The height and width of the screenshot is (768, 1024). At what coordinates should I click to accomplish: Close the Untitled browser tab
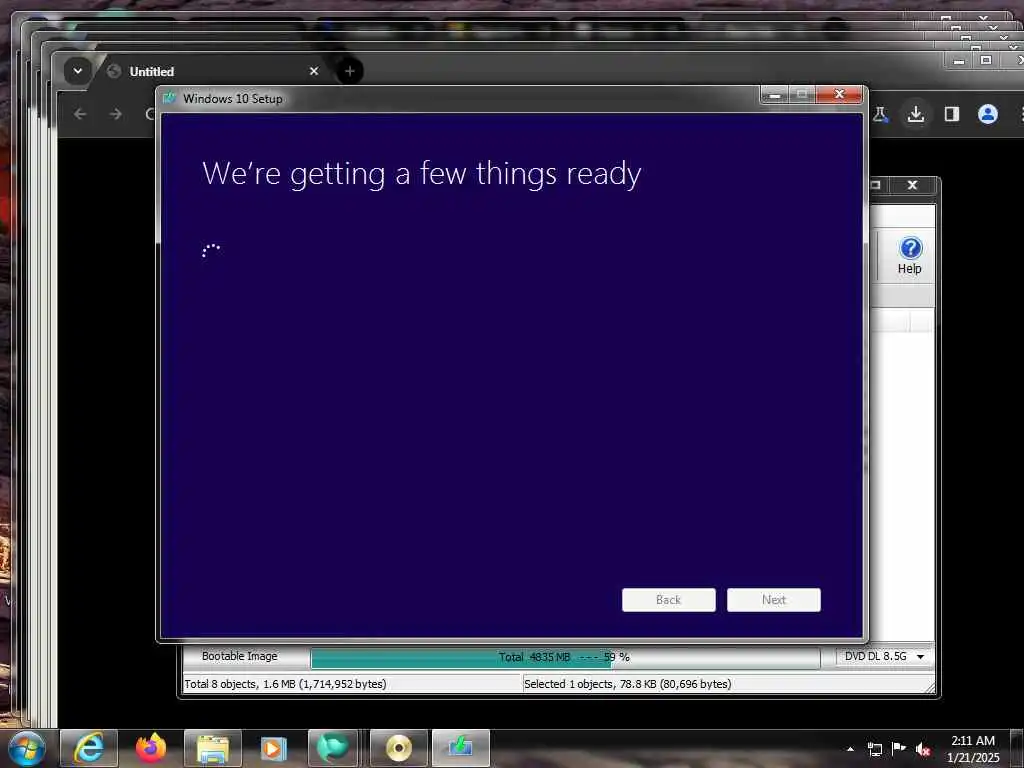[x=314, y=71]
